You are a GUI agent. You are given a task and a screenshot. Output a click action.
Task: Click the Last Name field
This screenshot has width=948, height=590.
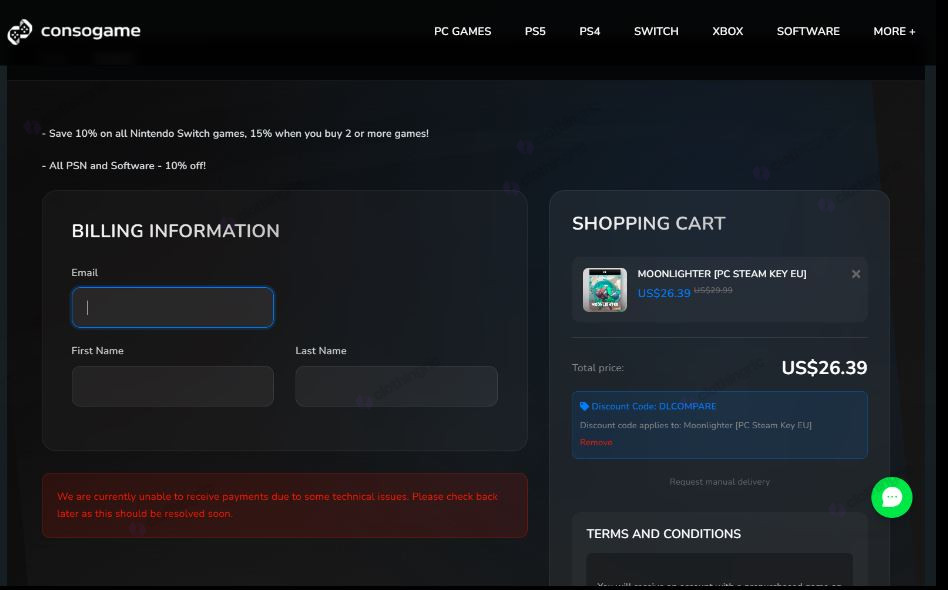point(397,386)
